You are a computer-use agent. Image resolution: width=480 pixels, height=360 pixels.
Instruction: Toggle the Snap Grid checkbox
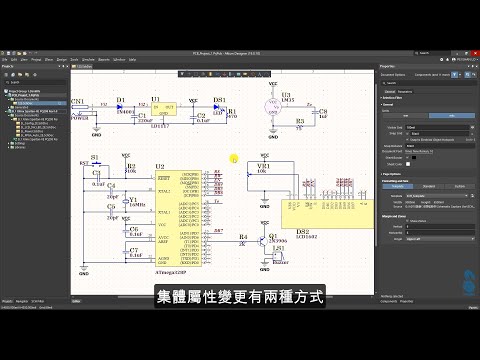pyautogui.click(x=407, y=133)
